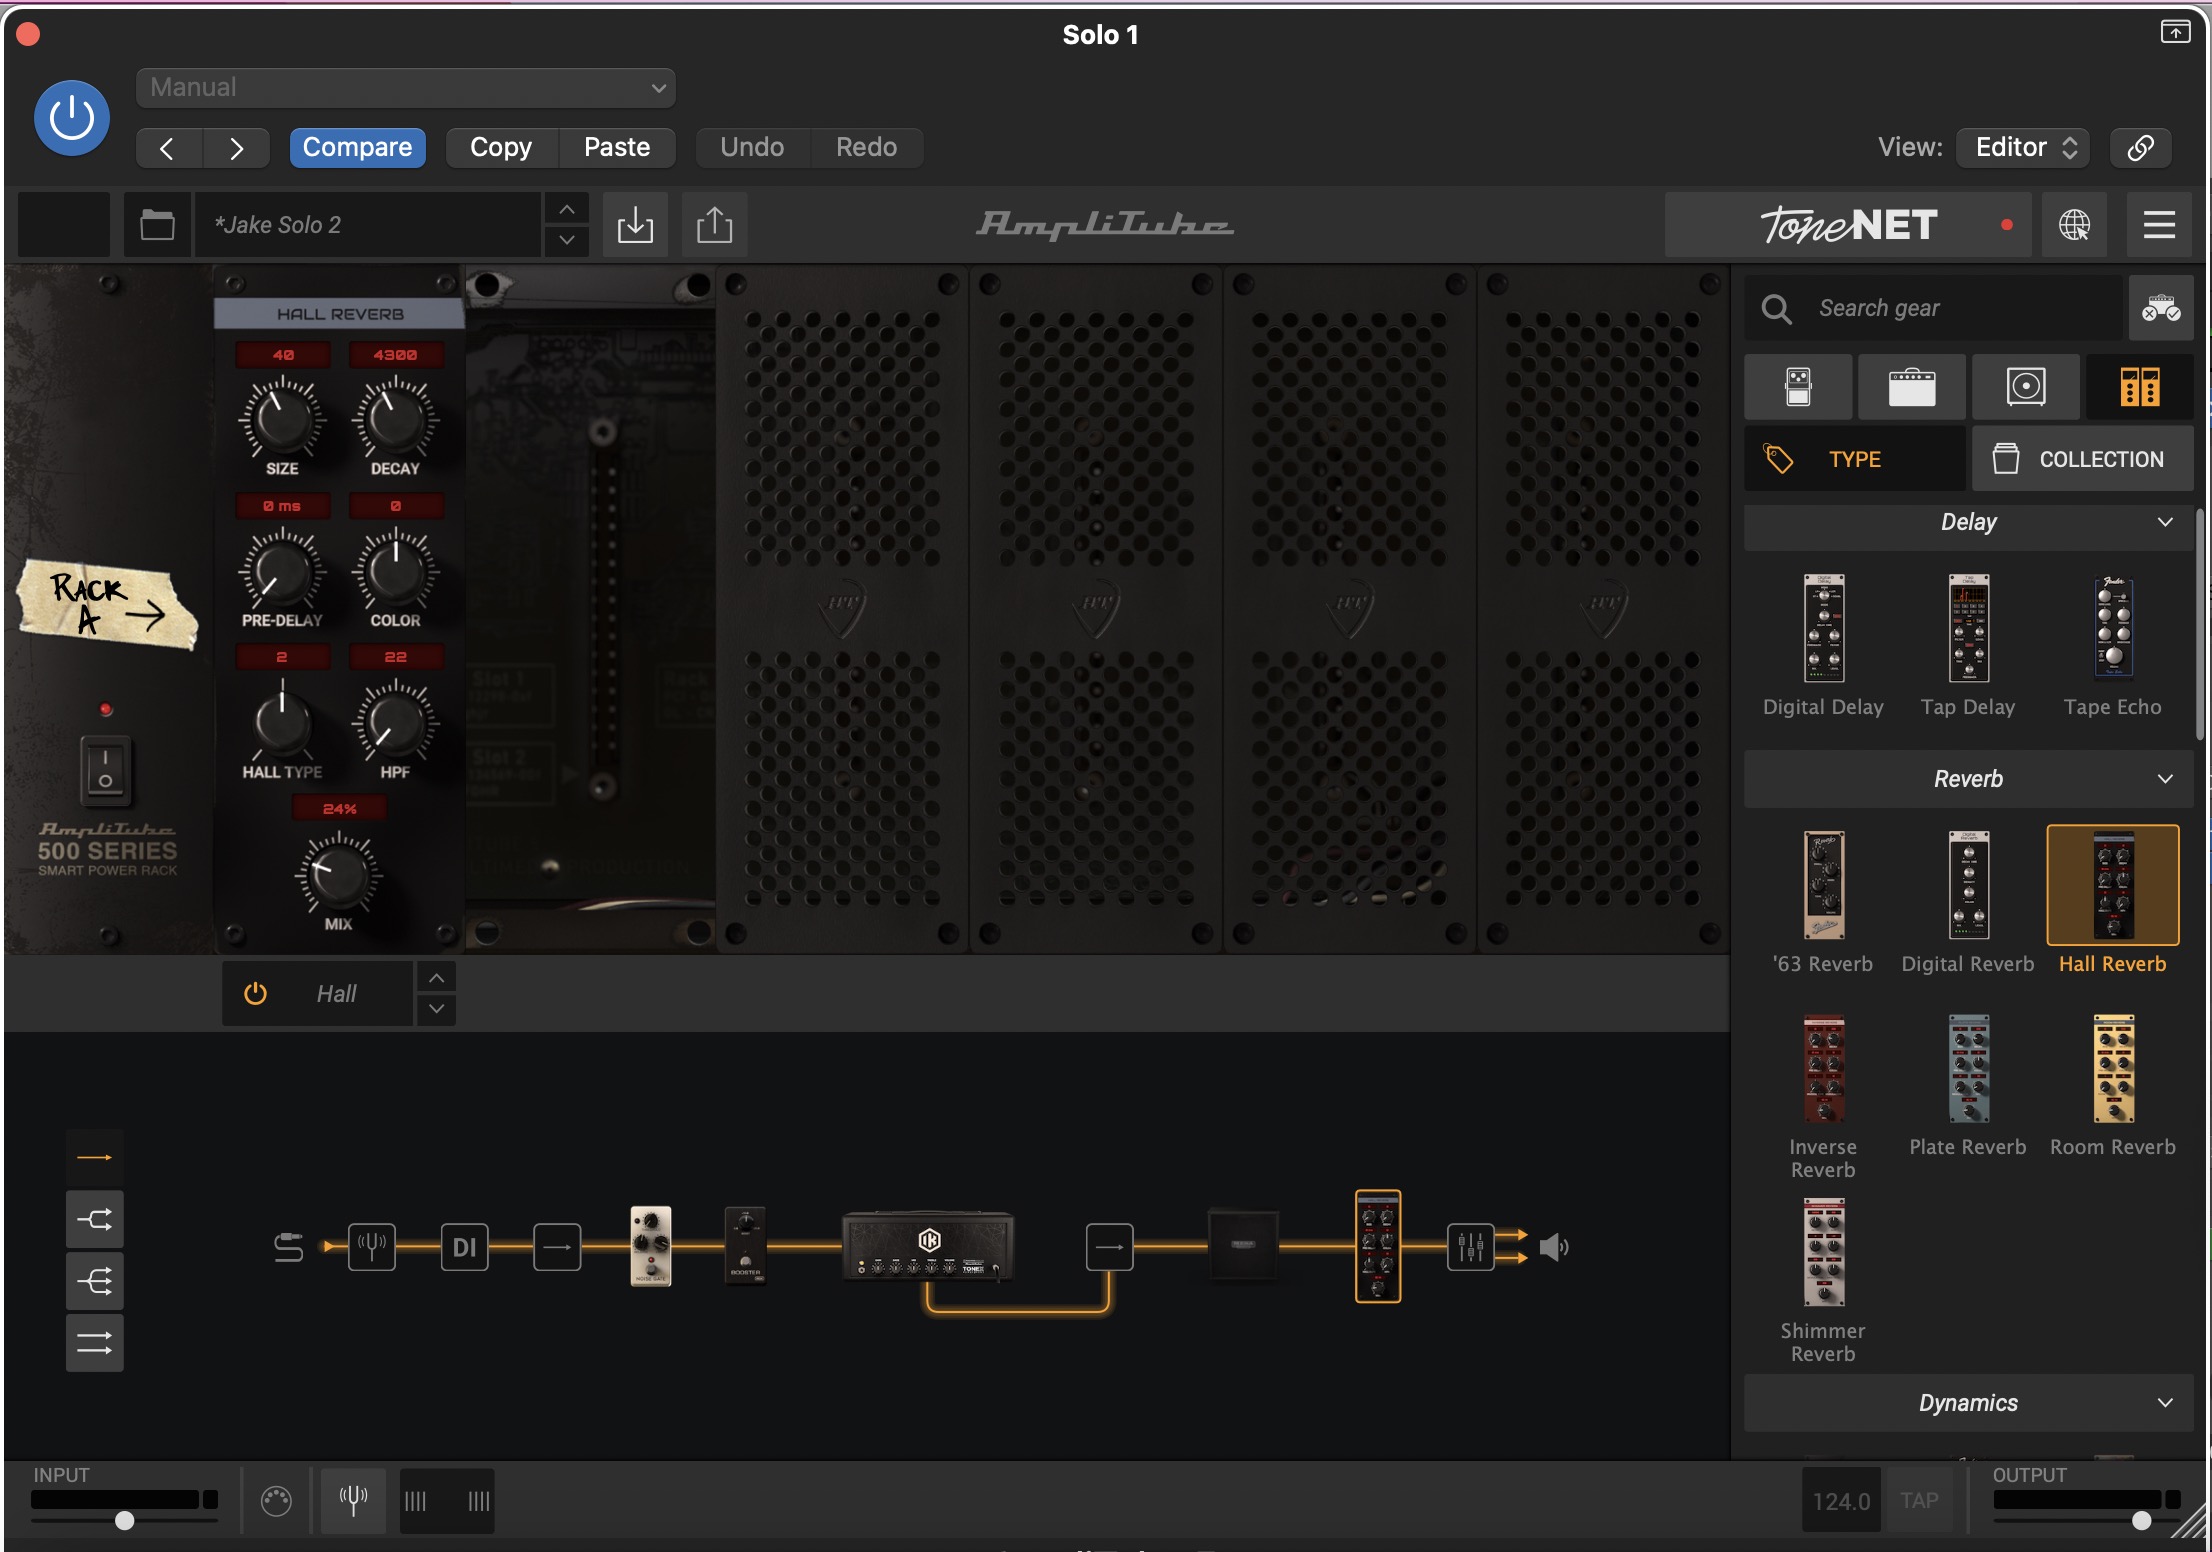Click the tuner block in signal chain
Image resolution: width=2212 pixels, height=1552 pixels.
pos(371,1247)
